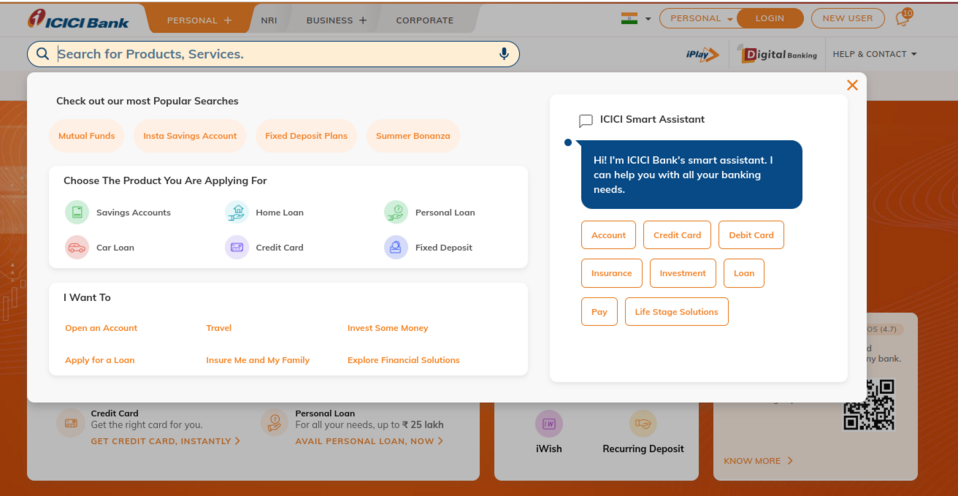Focus the Search for Products field
This screenshot has width=958, height=496.
273,54
